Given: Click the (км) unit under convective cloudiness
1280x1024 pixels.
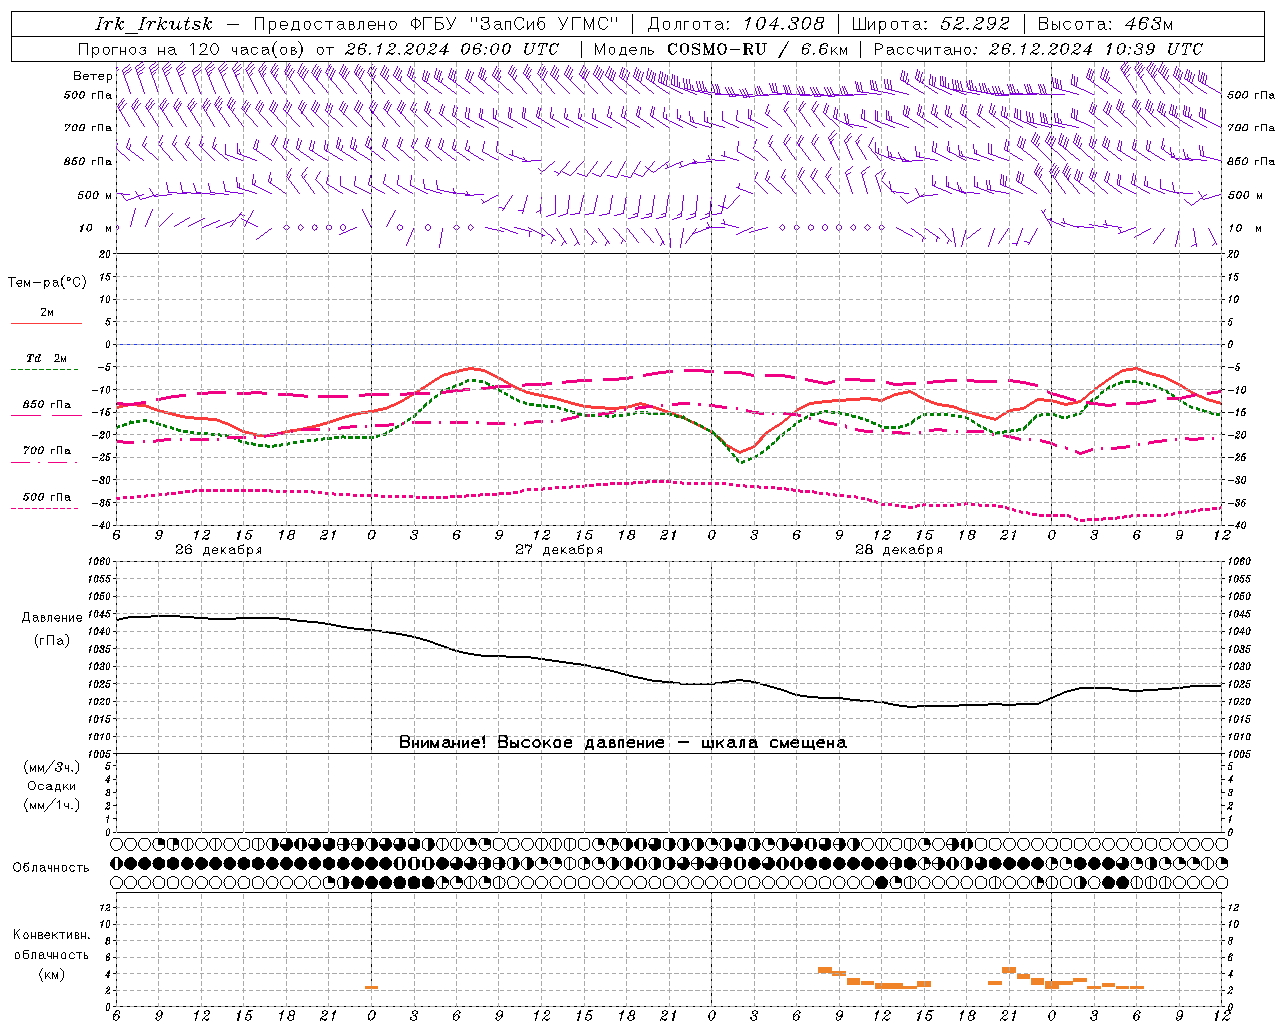Looking at the screenshot, I should [x=51, y=974].
